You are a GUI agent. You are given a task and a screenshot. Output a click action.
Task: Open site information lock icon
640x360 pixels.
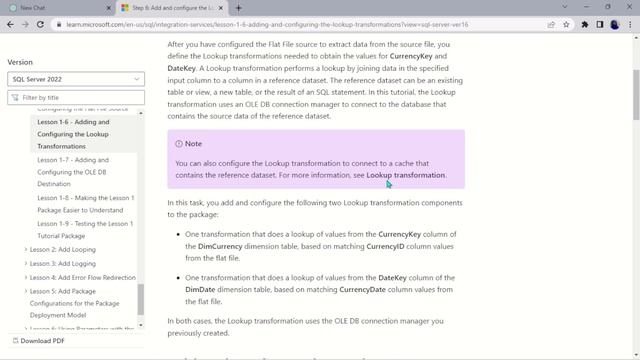(x=59, y=24)
